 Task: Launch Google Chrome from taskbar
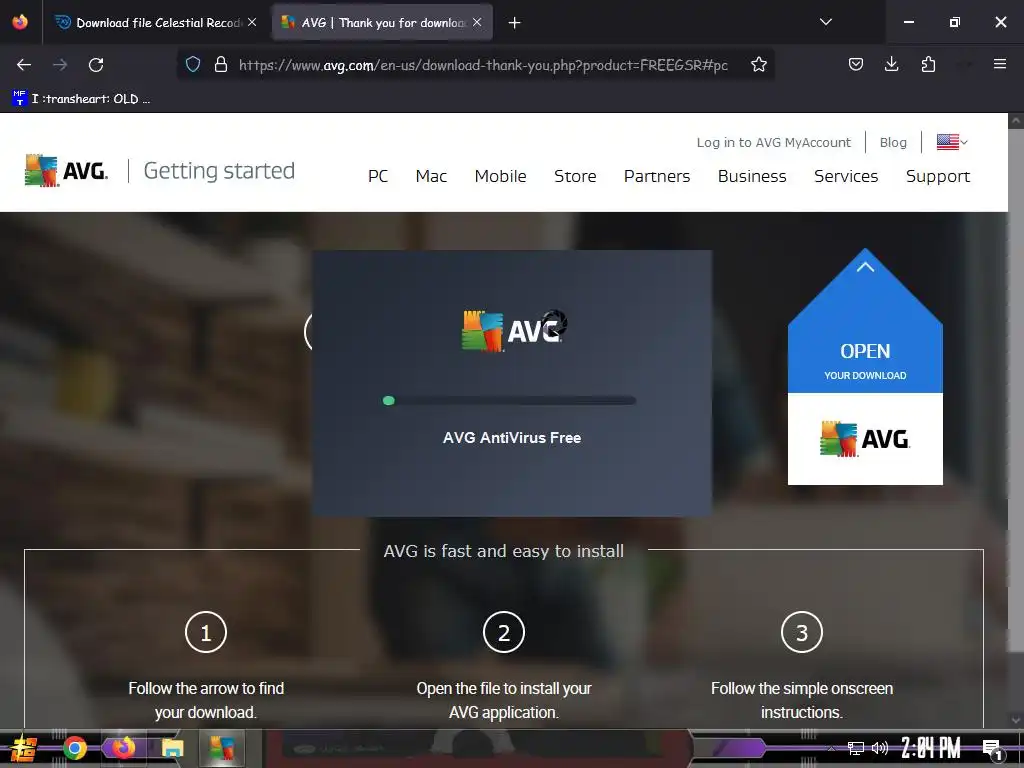74,748
